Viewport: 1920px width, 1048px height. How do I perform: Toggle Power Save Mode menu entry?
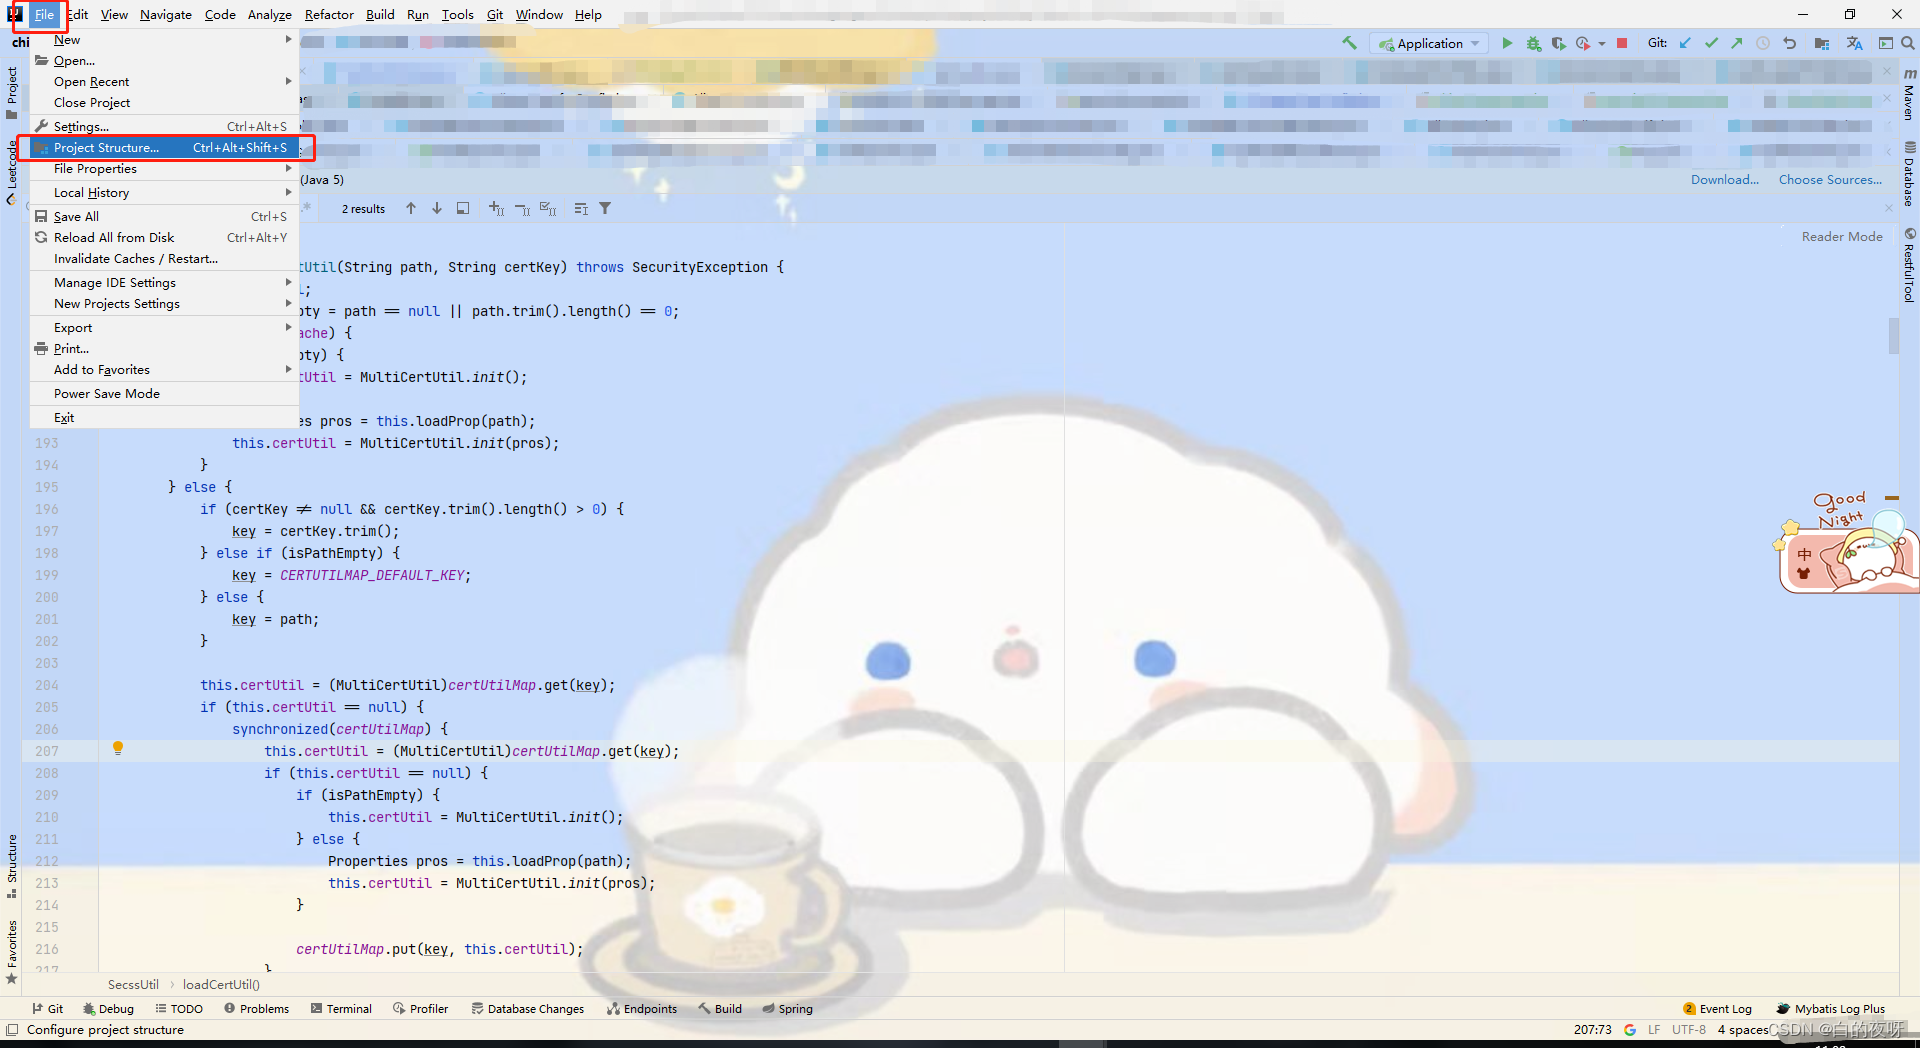point(165,394)
